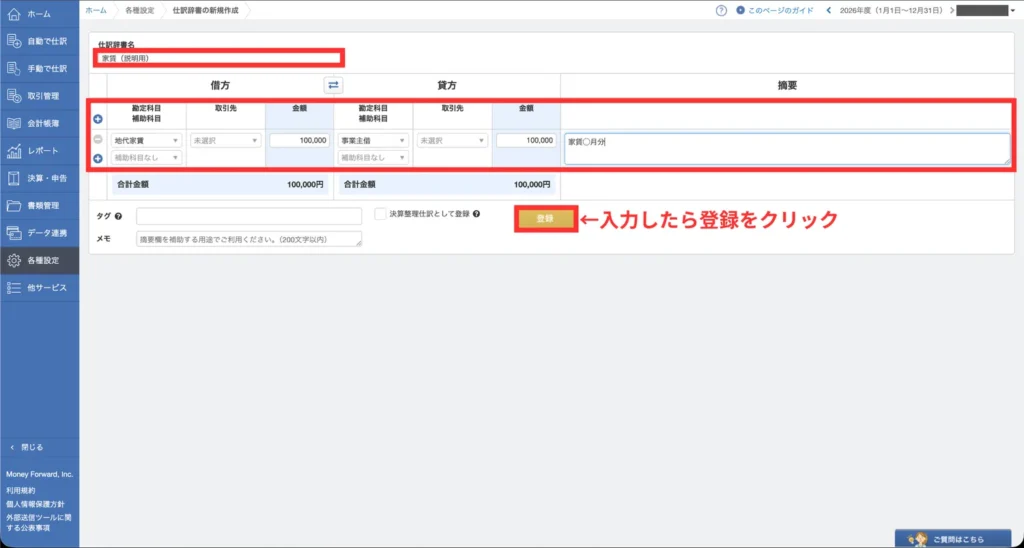Open 個人情報保護方針 link

coord(35,504)
